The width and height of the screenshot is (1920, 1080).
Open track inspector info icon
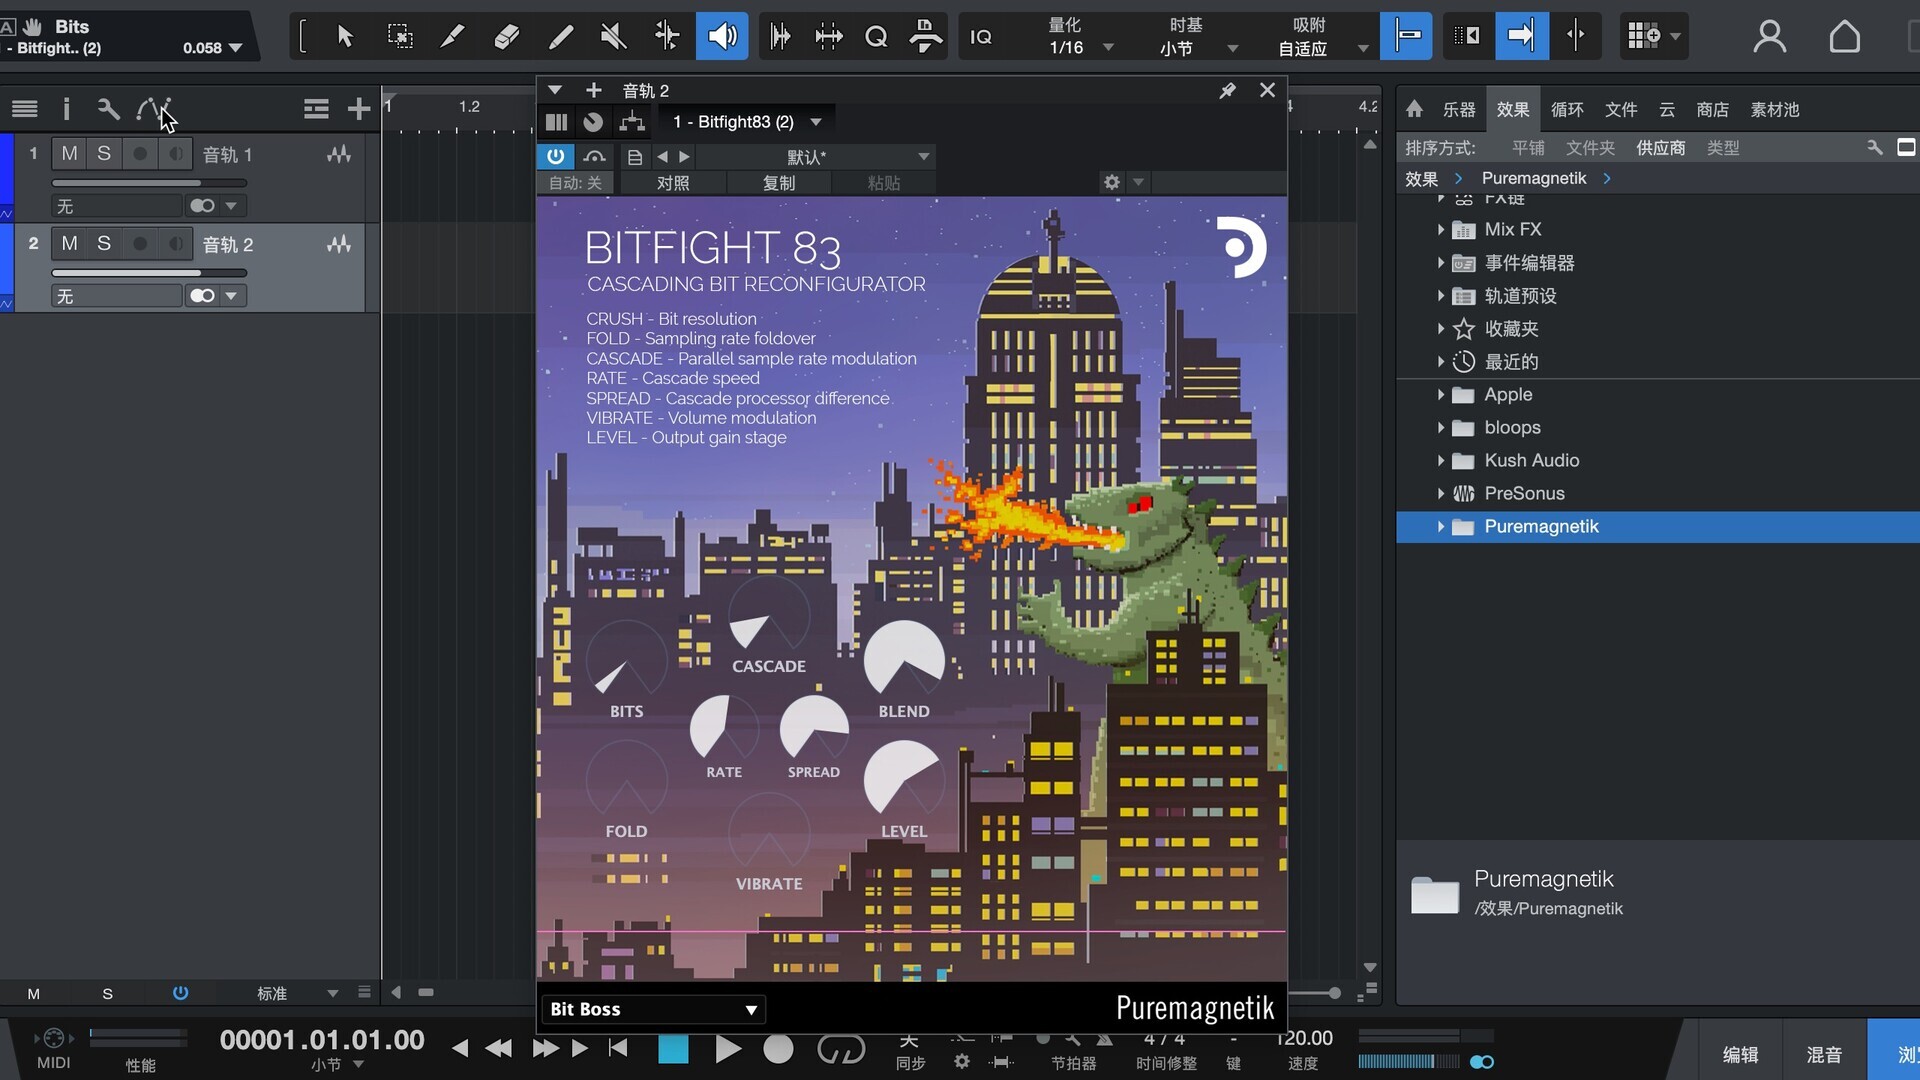(x=66, y=108)
